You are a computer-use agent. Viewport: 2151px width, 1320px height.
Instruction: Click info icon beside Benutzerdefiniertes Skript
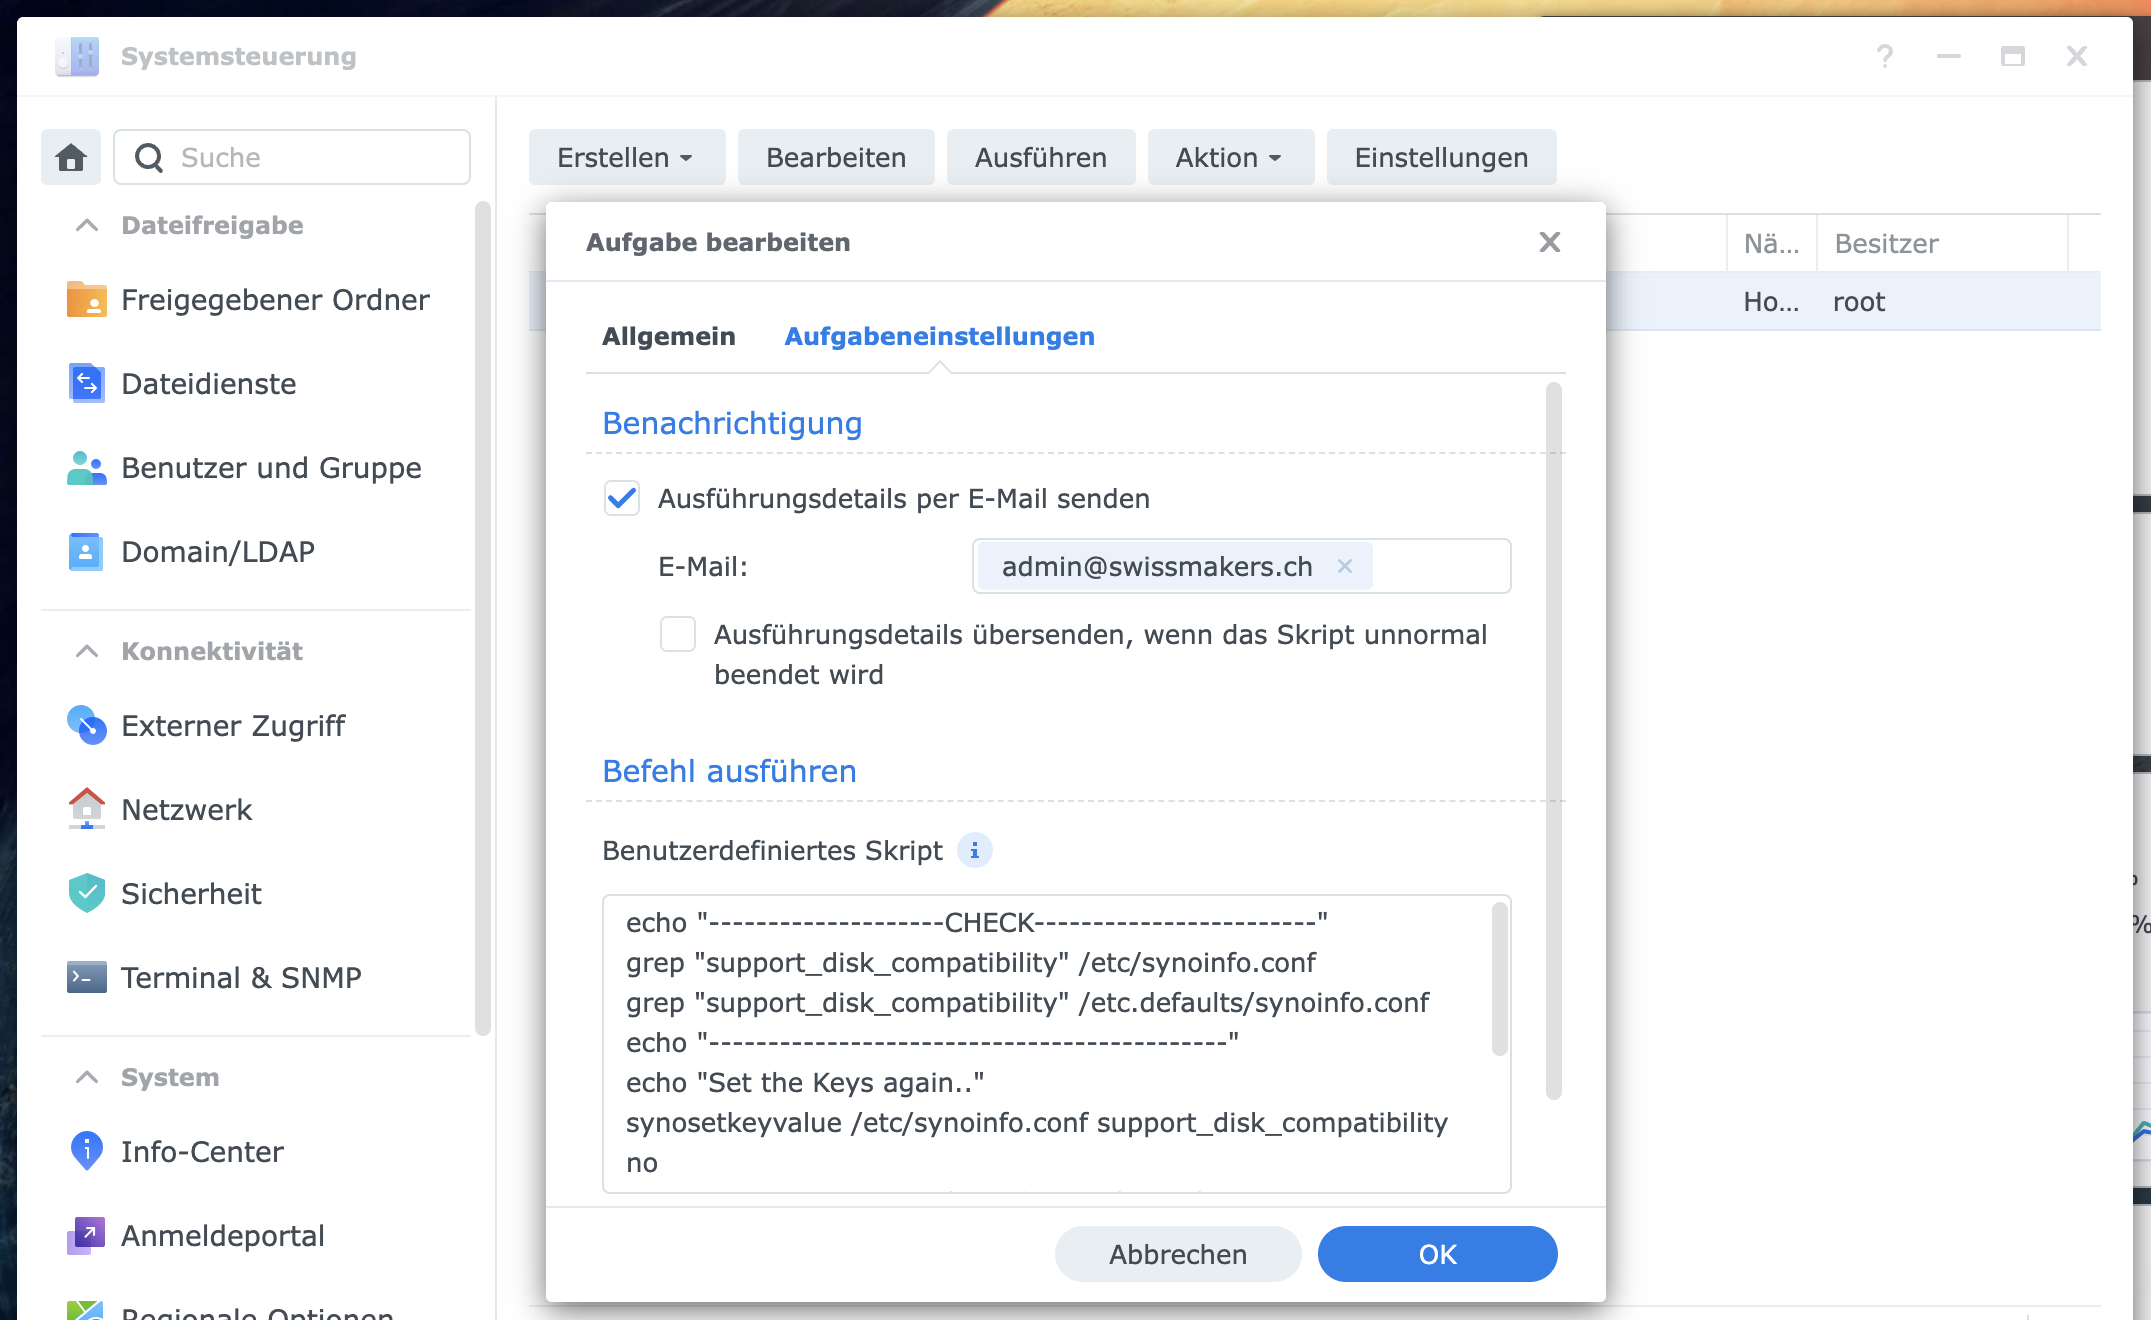974,851
